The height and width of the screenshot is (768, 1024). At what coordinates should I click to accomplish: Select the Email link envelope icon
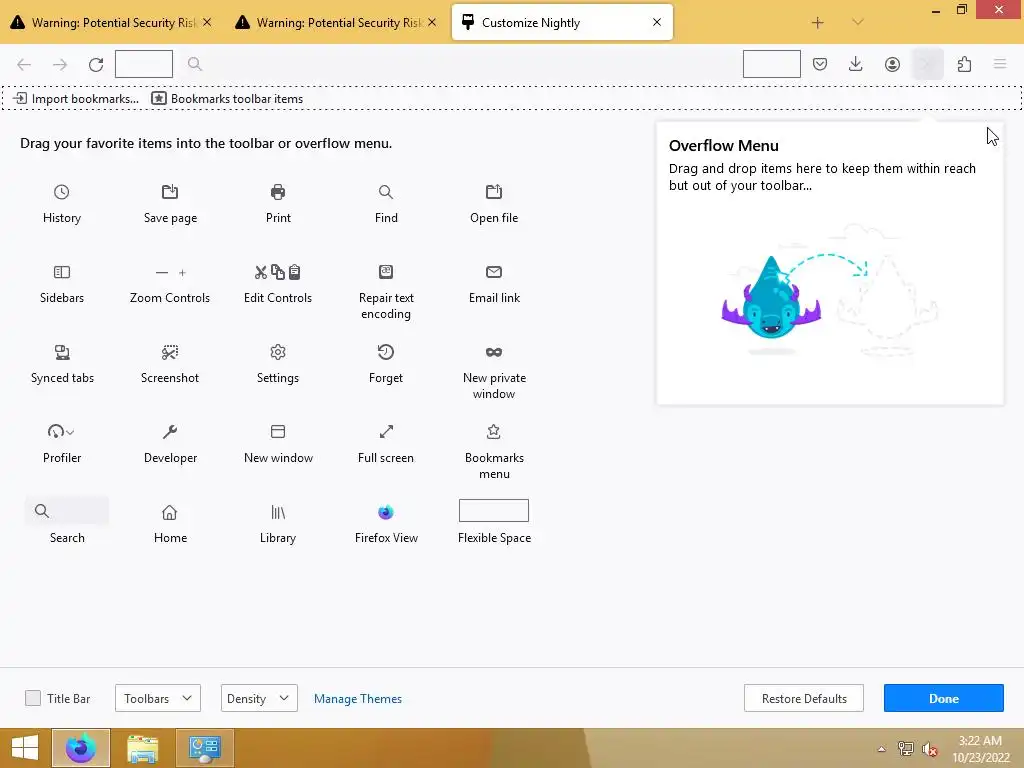494,272
